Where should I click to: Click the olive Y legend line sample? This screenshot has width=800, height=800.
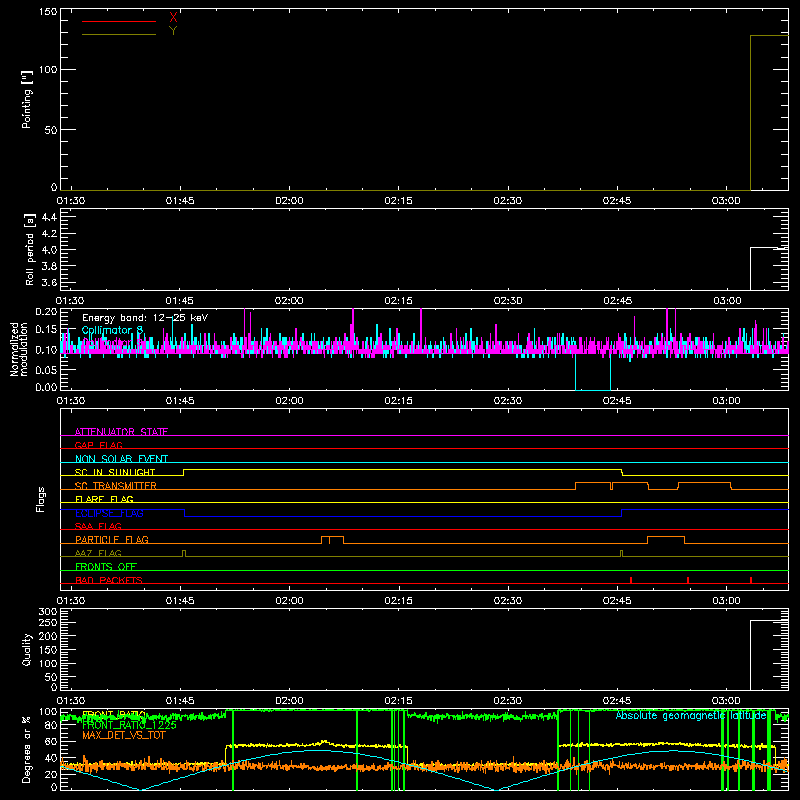point(119,34)
